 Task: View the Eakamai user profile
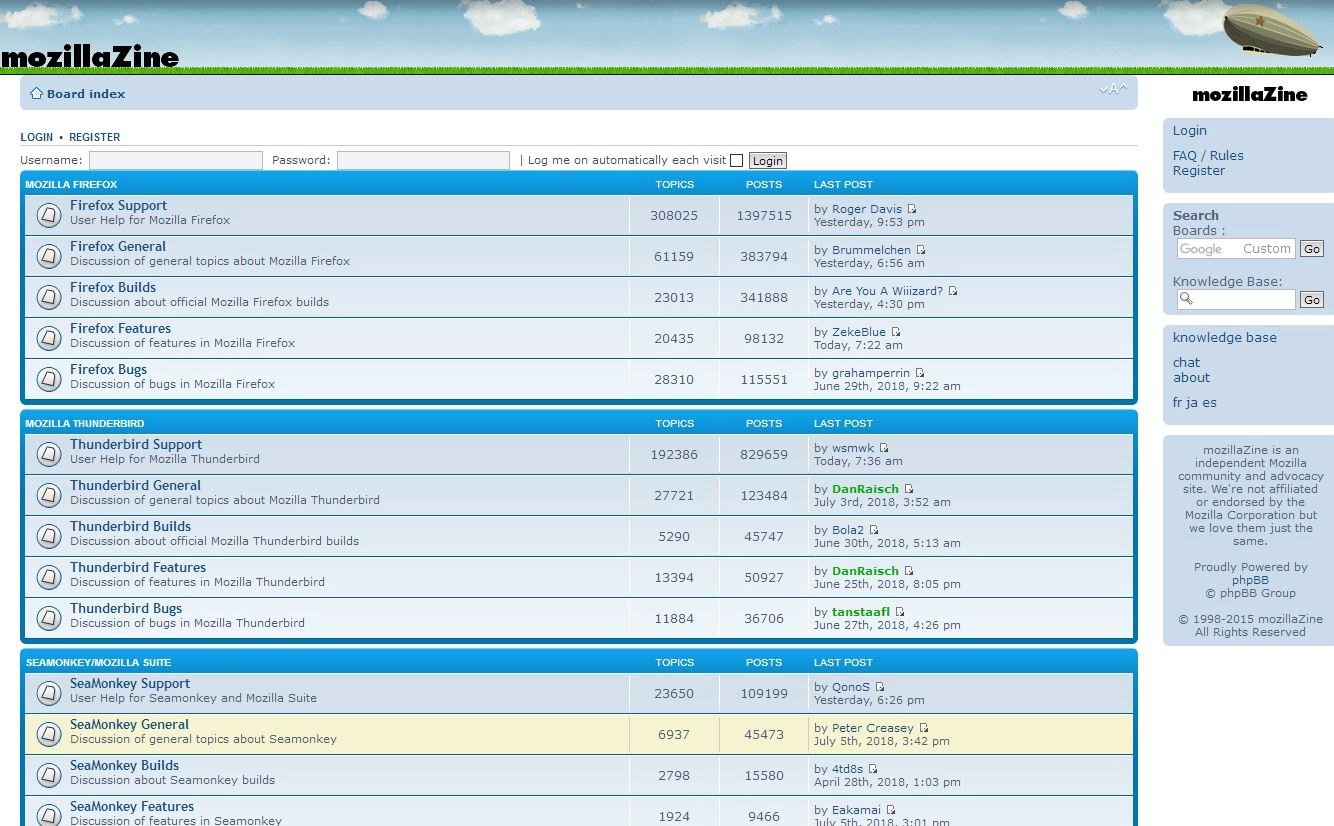point(856,810)
